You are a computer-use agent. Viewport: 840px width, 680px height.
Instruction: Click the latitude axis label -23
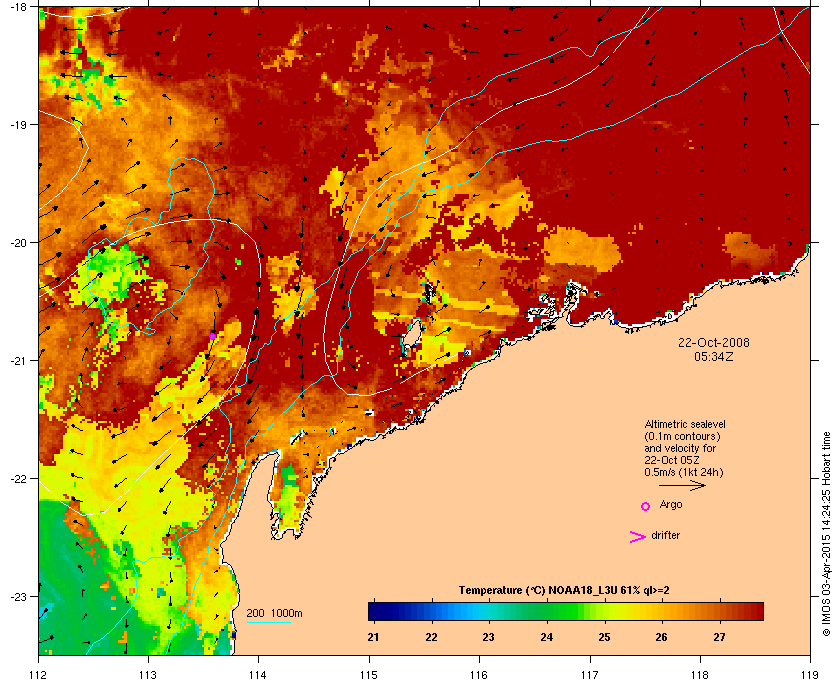click(x=19, y=596)
